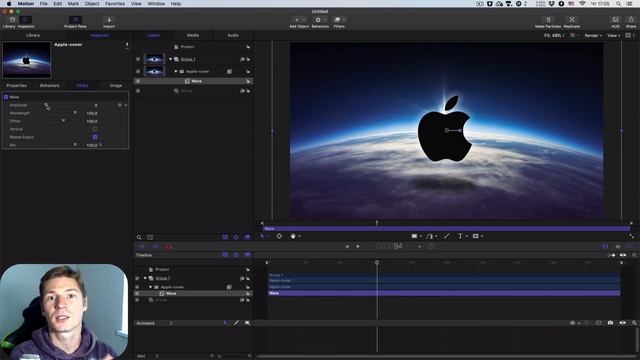Open Behaviors inspector tab
The width and height of the screenshot is (640, 360).
tap(50, 86)
